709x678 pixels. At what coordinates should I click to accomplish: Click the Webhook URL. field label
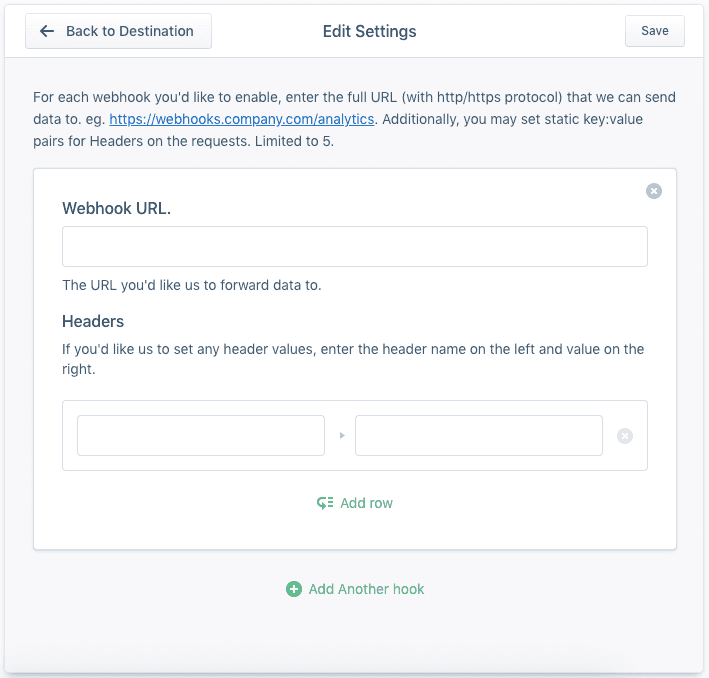click(x=116, y=208)
